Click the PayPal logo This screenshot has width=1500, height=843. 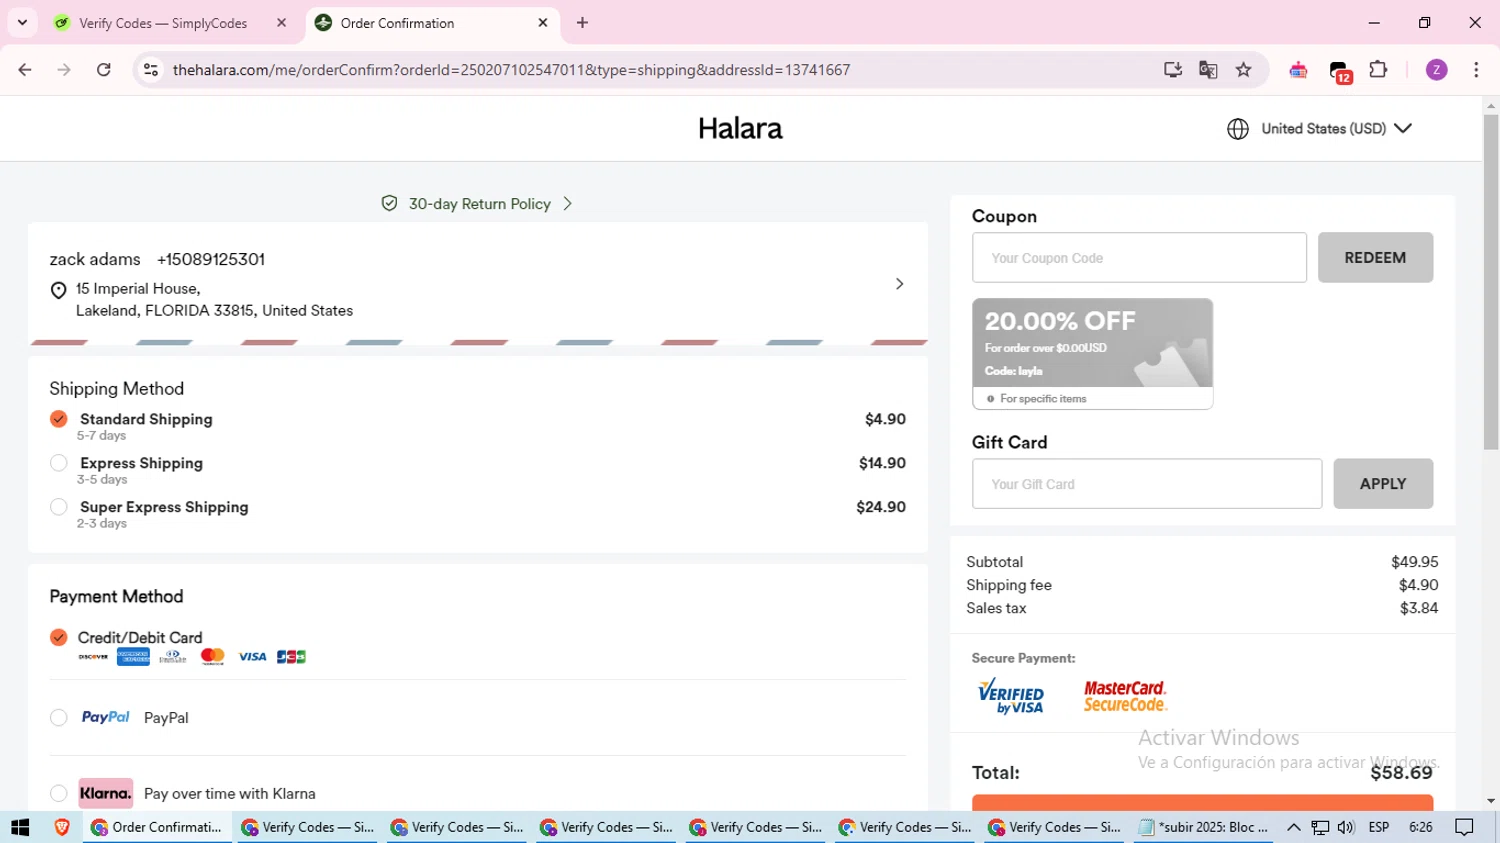[x=105, y=717]
